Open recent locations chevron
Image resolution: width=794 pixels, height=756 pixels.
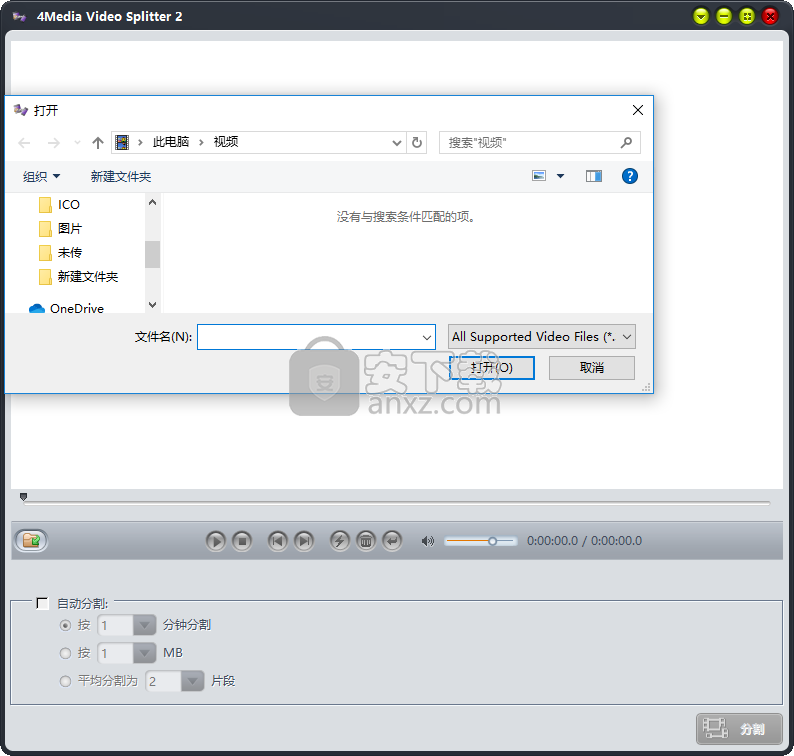77,143
